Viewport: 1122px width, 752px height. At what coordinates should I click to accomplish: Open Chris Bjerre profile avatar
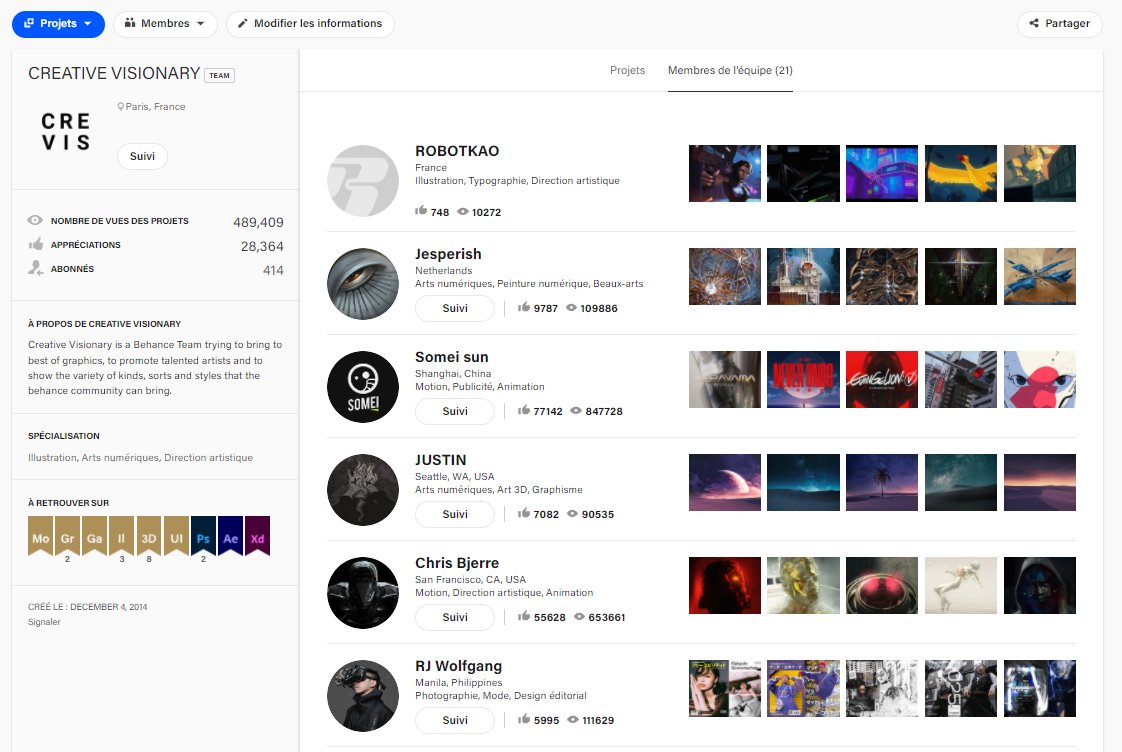pyautogui.click(x=363, y=593)
